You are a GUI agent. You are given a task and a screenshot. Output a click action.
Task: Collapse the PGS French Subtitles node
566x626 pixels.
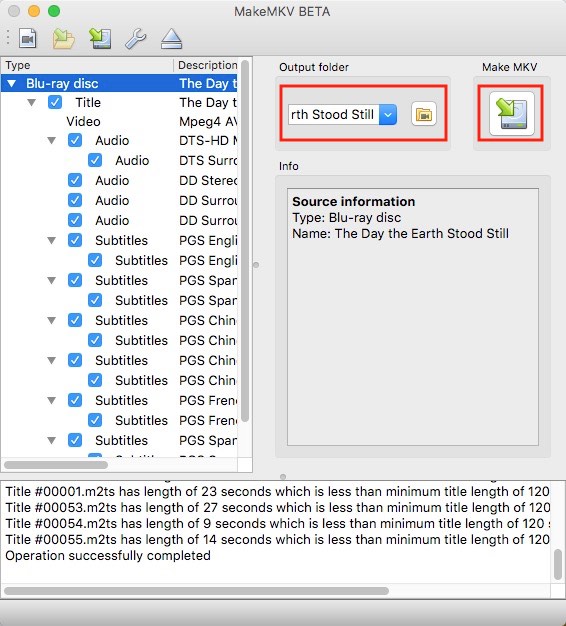(x=51, y=400)
